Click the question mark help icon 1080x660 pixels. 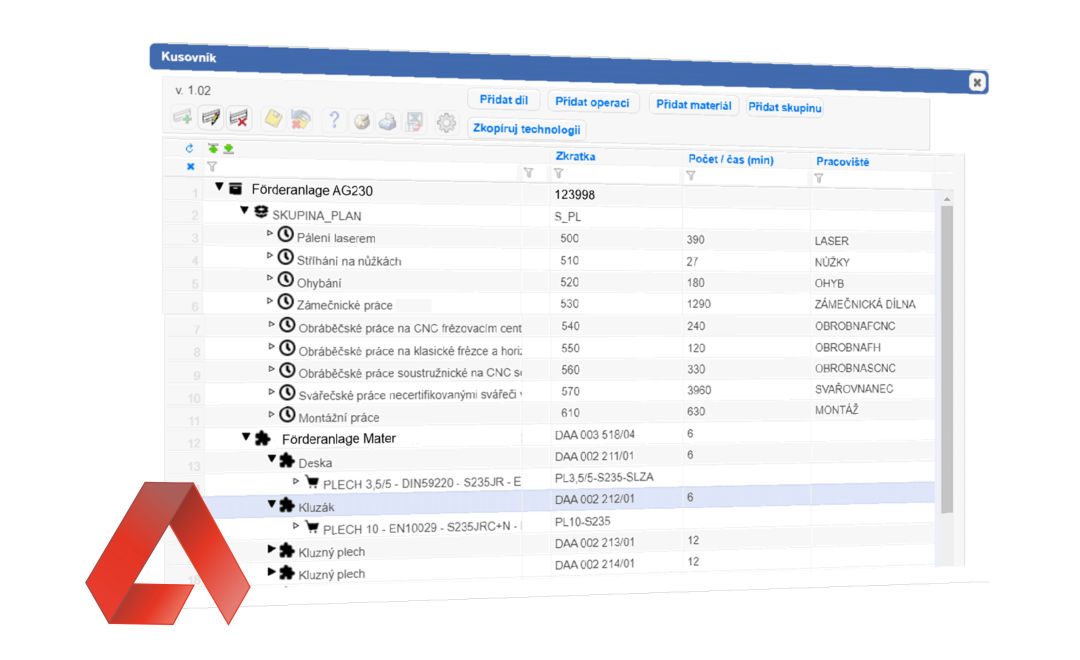[334, 120]
